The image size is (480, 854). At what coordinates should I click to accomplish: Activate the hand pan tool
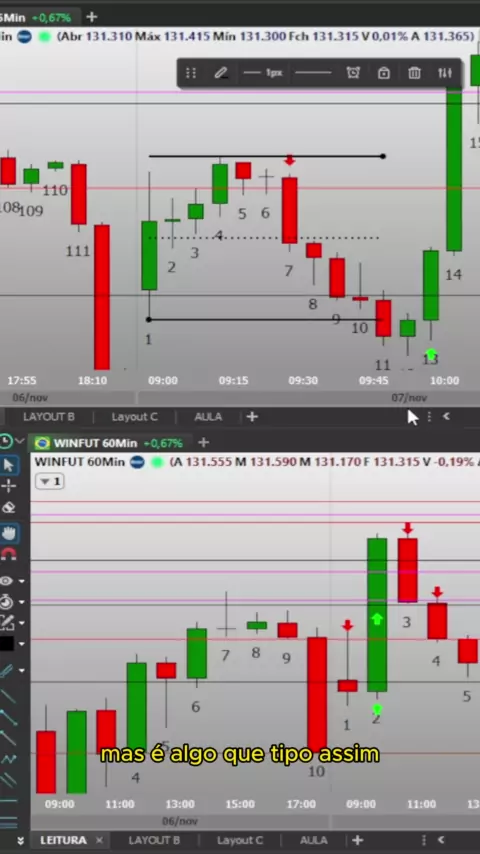click(8, 533)
